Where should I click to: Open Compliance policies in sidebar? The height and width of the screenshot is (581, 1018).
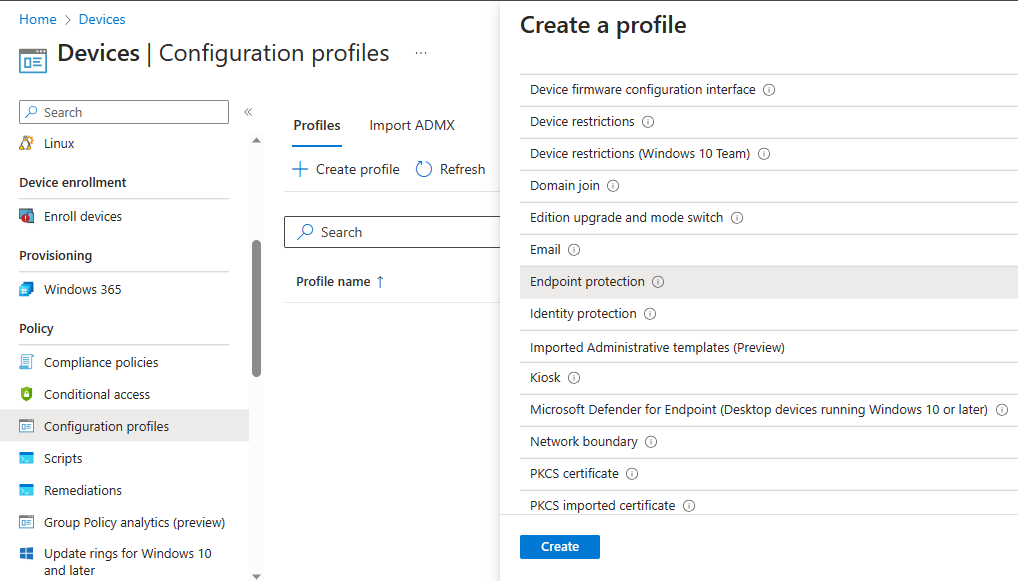(101, 363)
